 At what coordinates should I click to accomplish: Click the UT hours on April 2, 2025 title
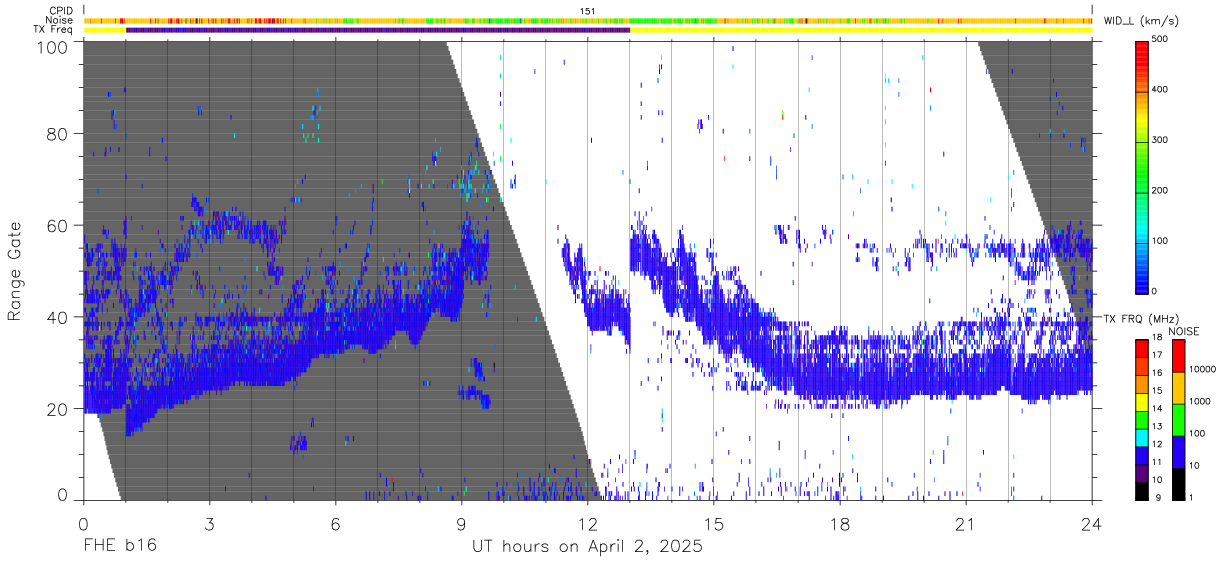587,547
